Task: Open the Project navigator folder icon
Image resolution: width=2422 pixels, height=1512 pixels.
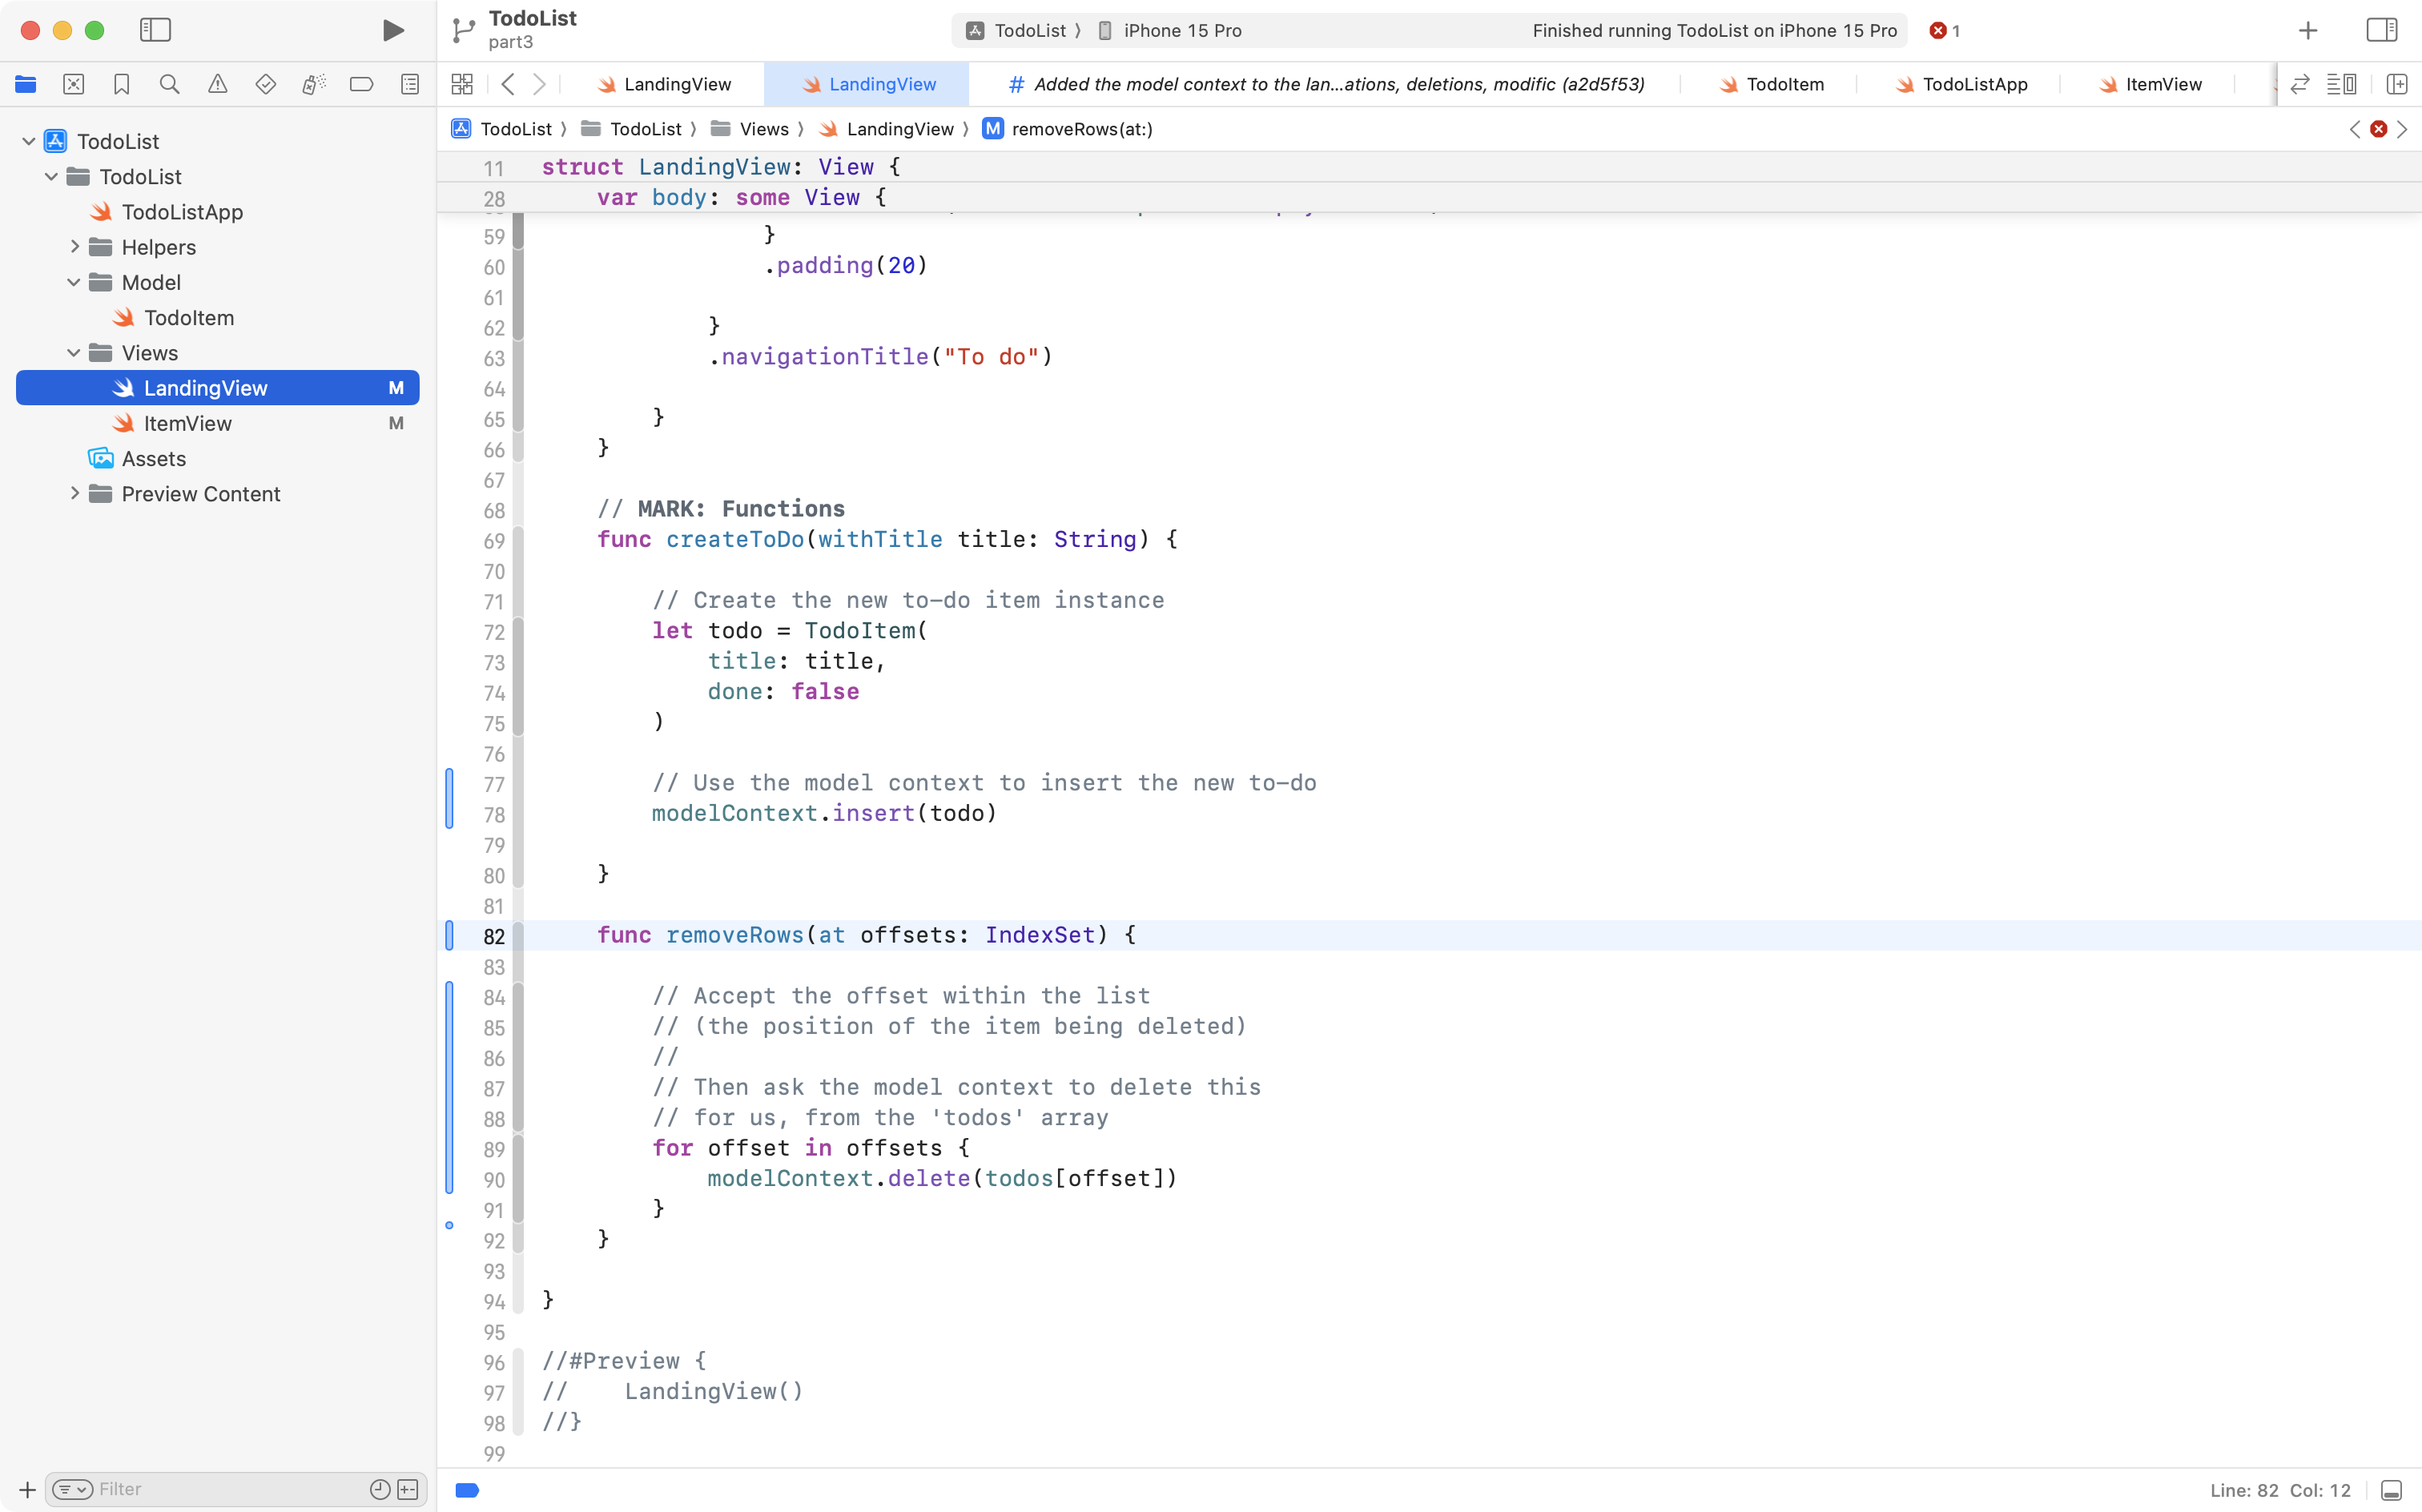Action: pyautogui.click(x=26, y=84)
